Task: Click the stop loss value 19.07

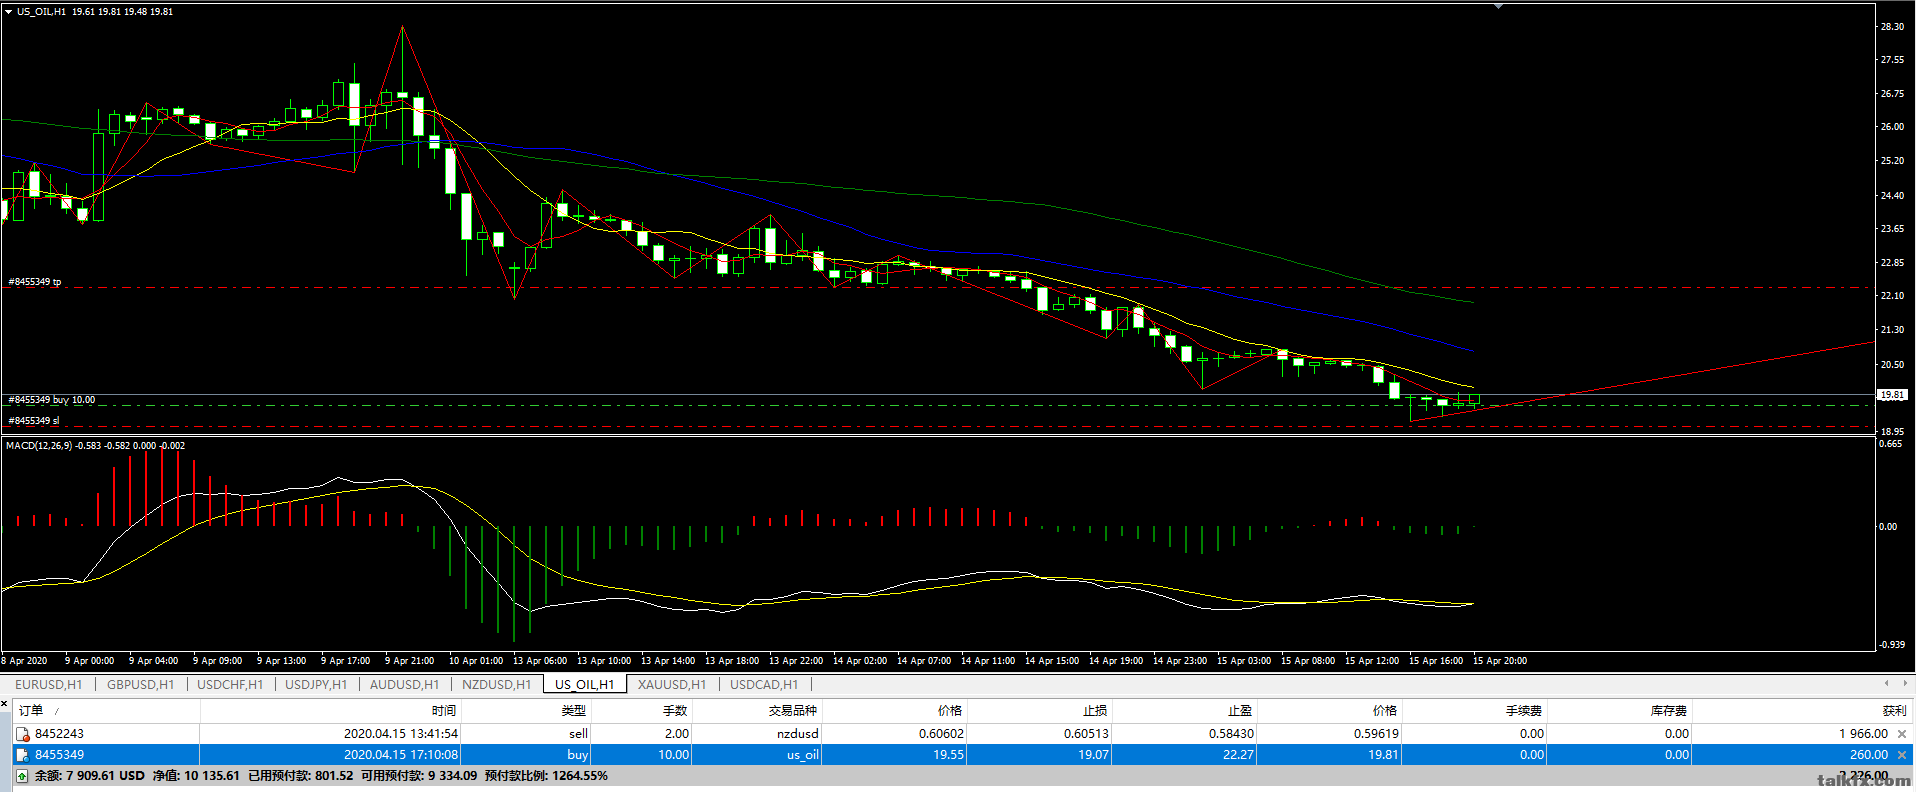Action: (x=1093, y=755)
